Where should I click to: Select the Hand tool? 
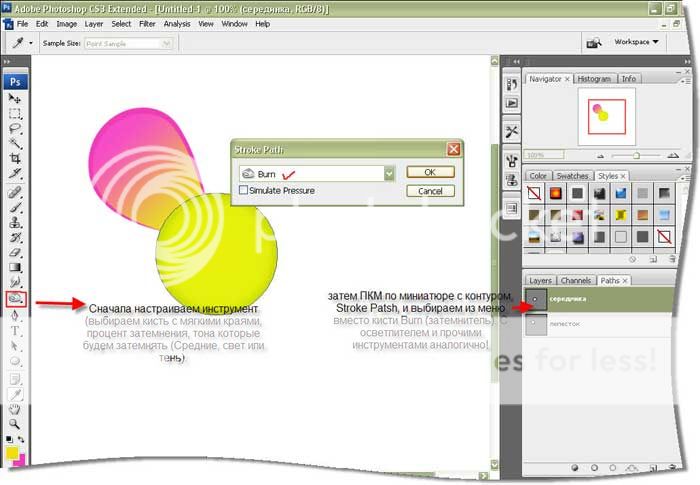pos(15,408)
